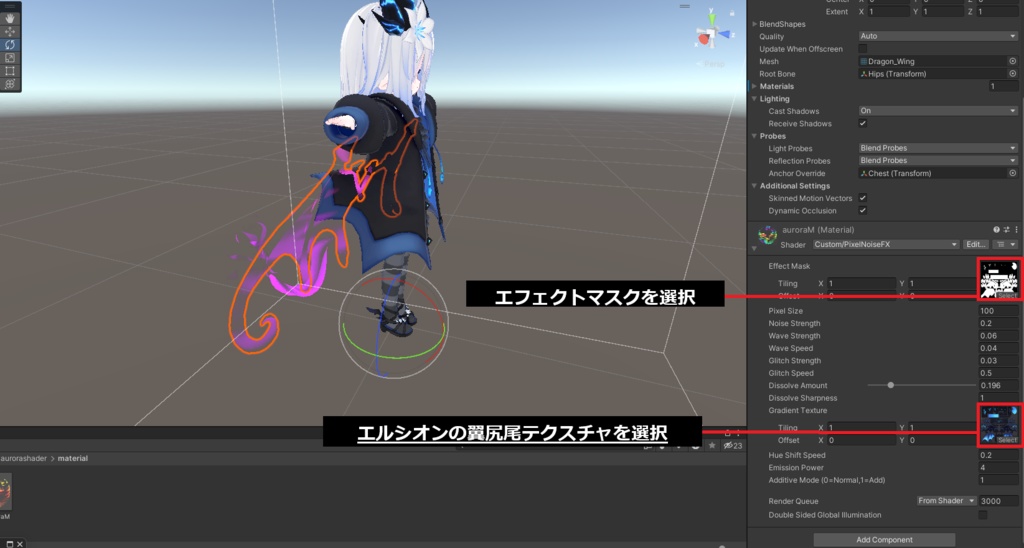Toggle Skinned Motion Vectors checkbox
Image resolution: width=1024 pixels, height=548 pixels.
(x=863, y=198)
